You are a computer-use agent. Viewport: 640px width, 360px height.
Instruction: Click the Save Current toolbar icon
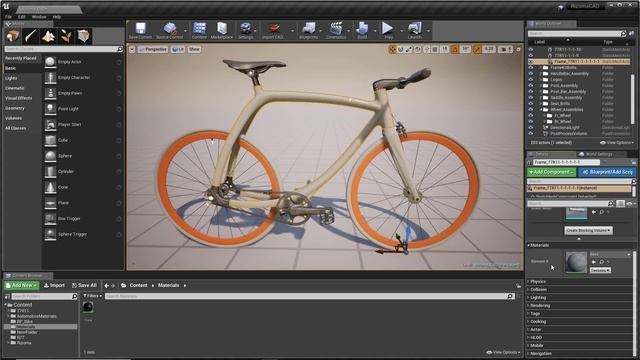pyautogui.click(x=140, y=29)
